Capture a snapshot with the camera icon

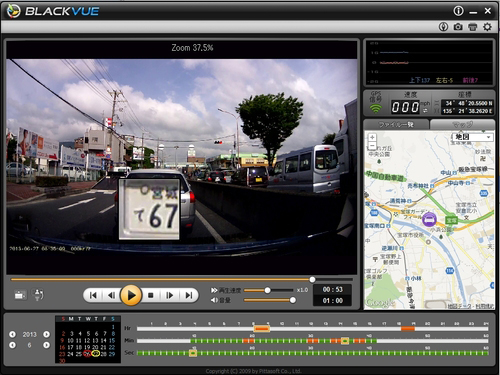[x=458, y=27]
